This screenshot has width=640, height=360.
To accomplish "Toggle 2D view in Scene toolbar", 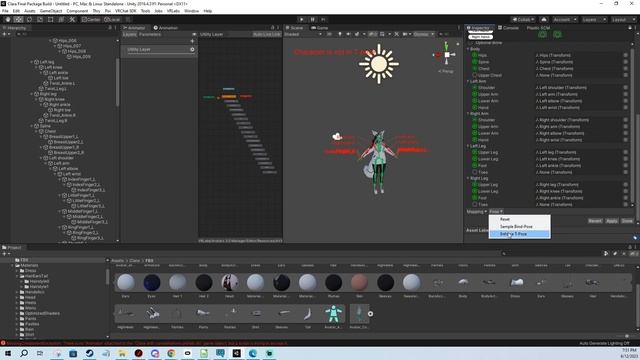I will [x=329, y=34].
